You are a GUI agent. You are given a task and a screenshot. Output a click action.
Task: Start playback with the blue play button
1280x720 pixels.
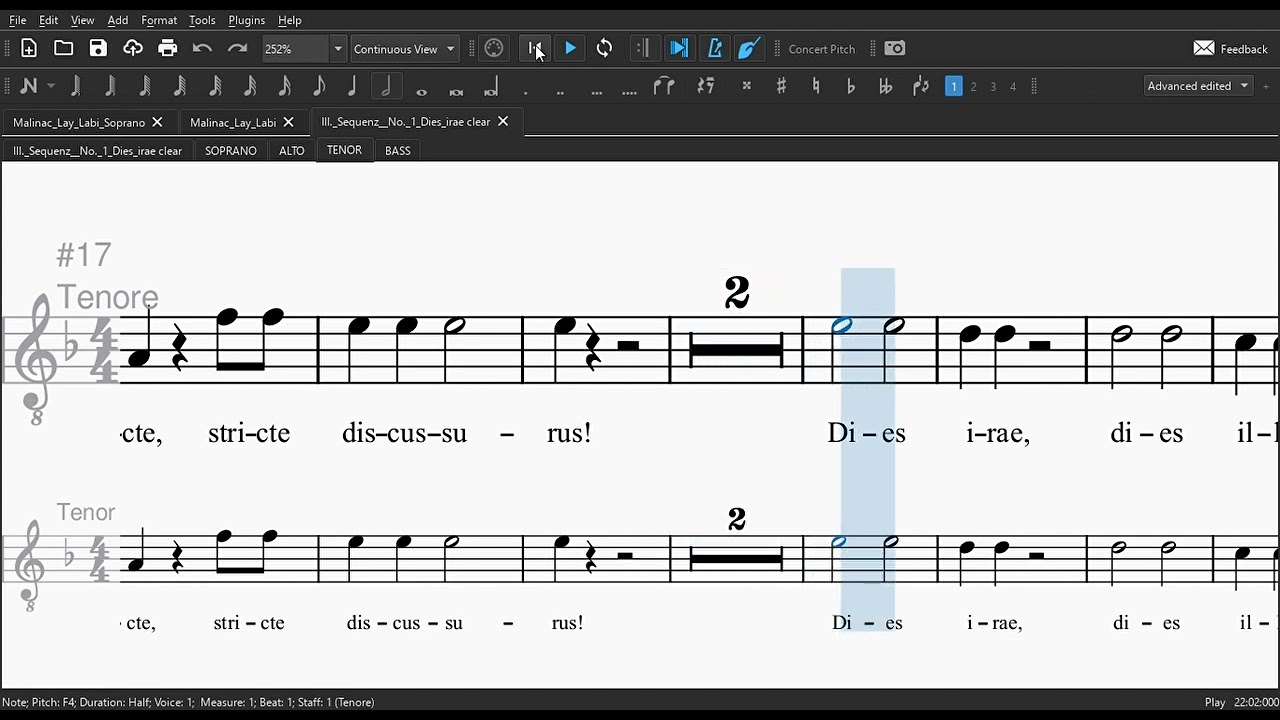tap(570, 48)
